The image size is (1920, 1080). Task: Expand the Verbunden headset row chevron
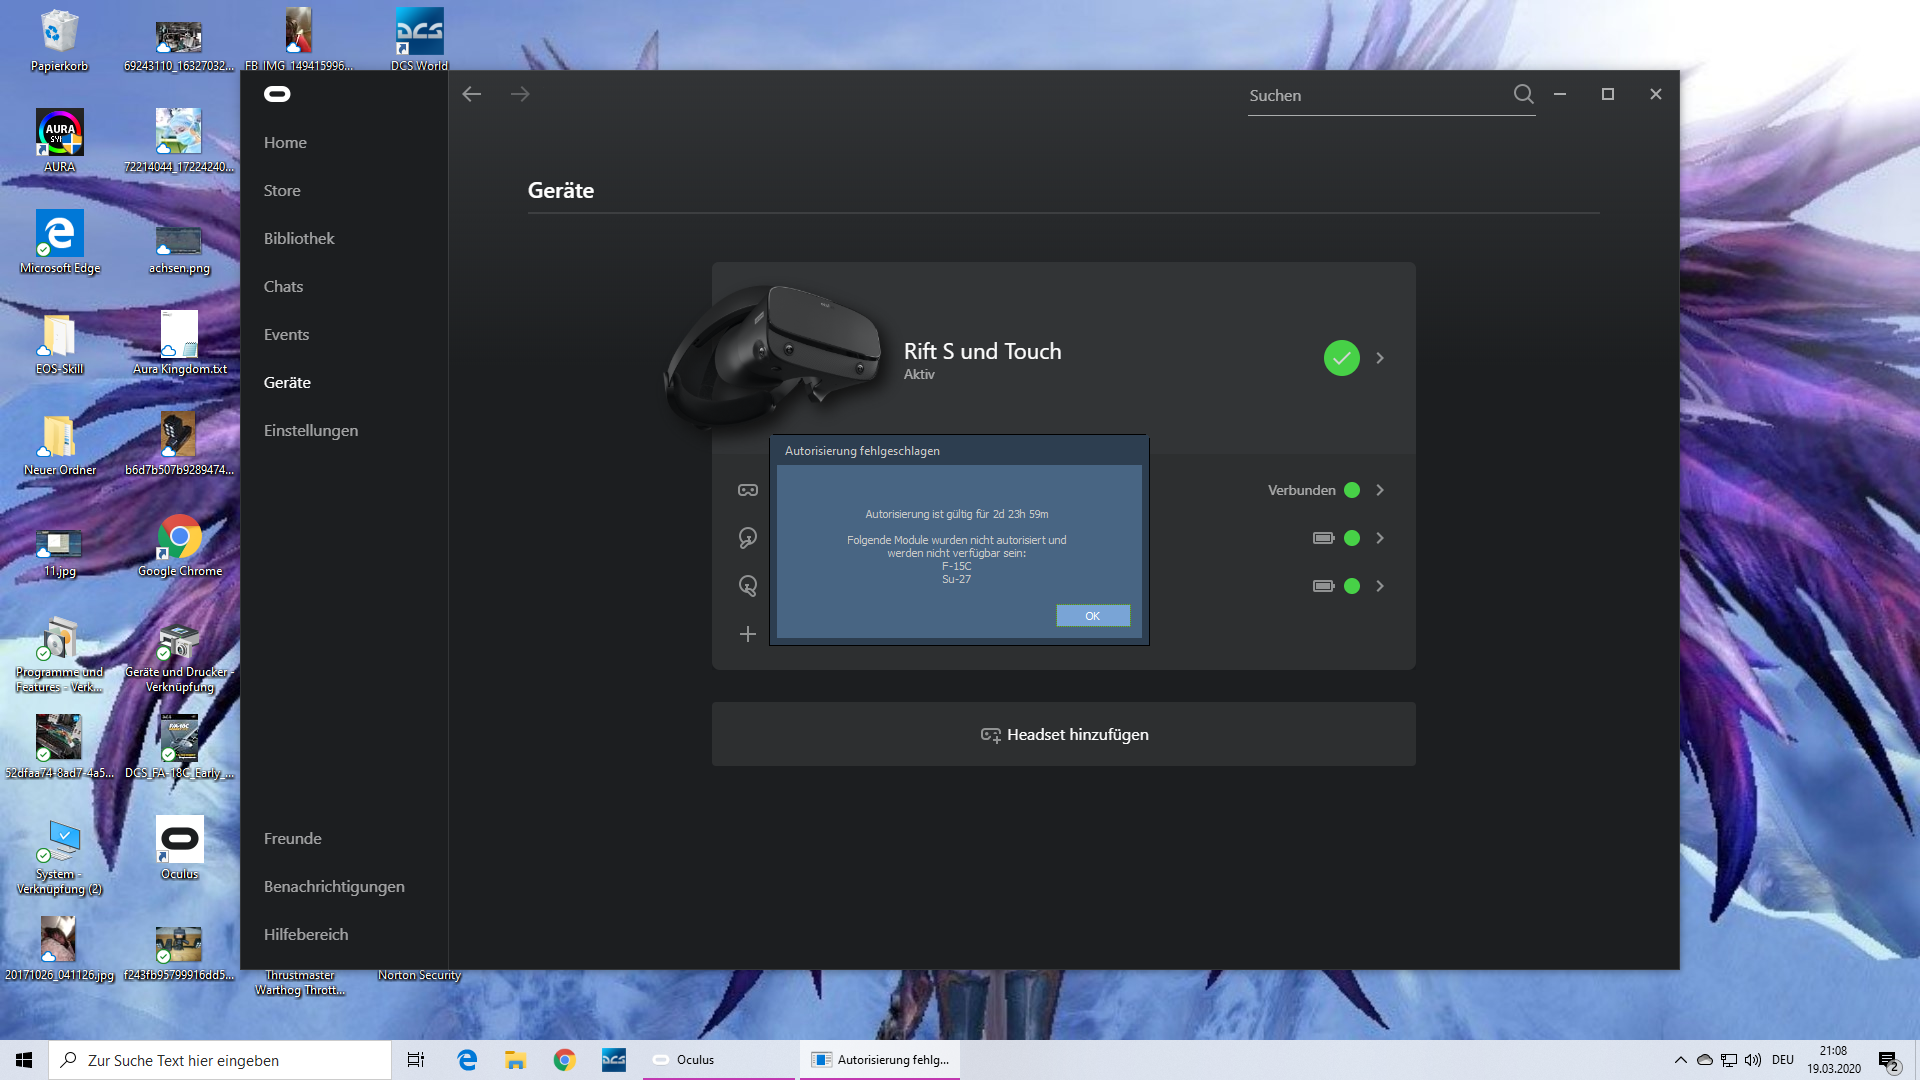[x=1380, y=490]
